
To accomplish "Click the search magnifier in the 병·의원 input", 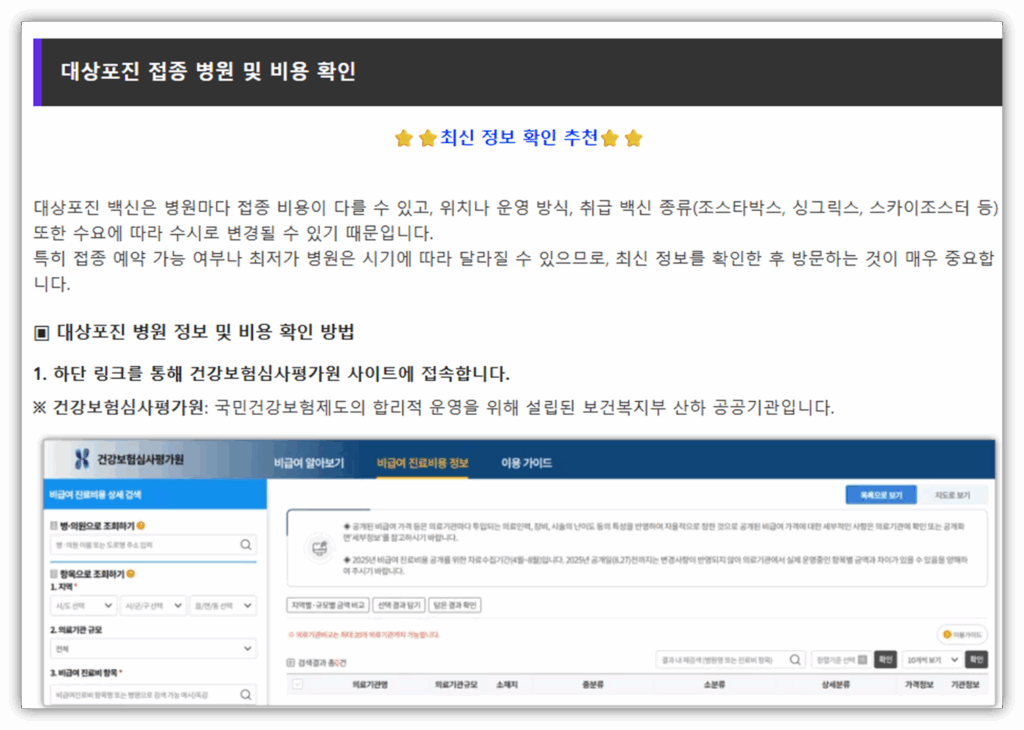I will pyautogui.click(x=246, y=545).
